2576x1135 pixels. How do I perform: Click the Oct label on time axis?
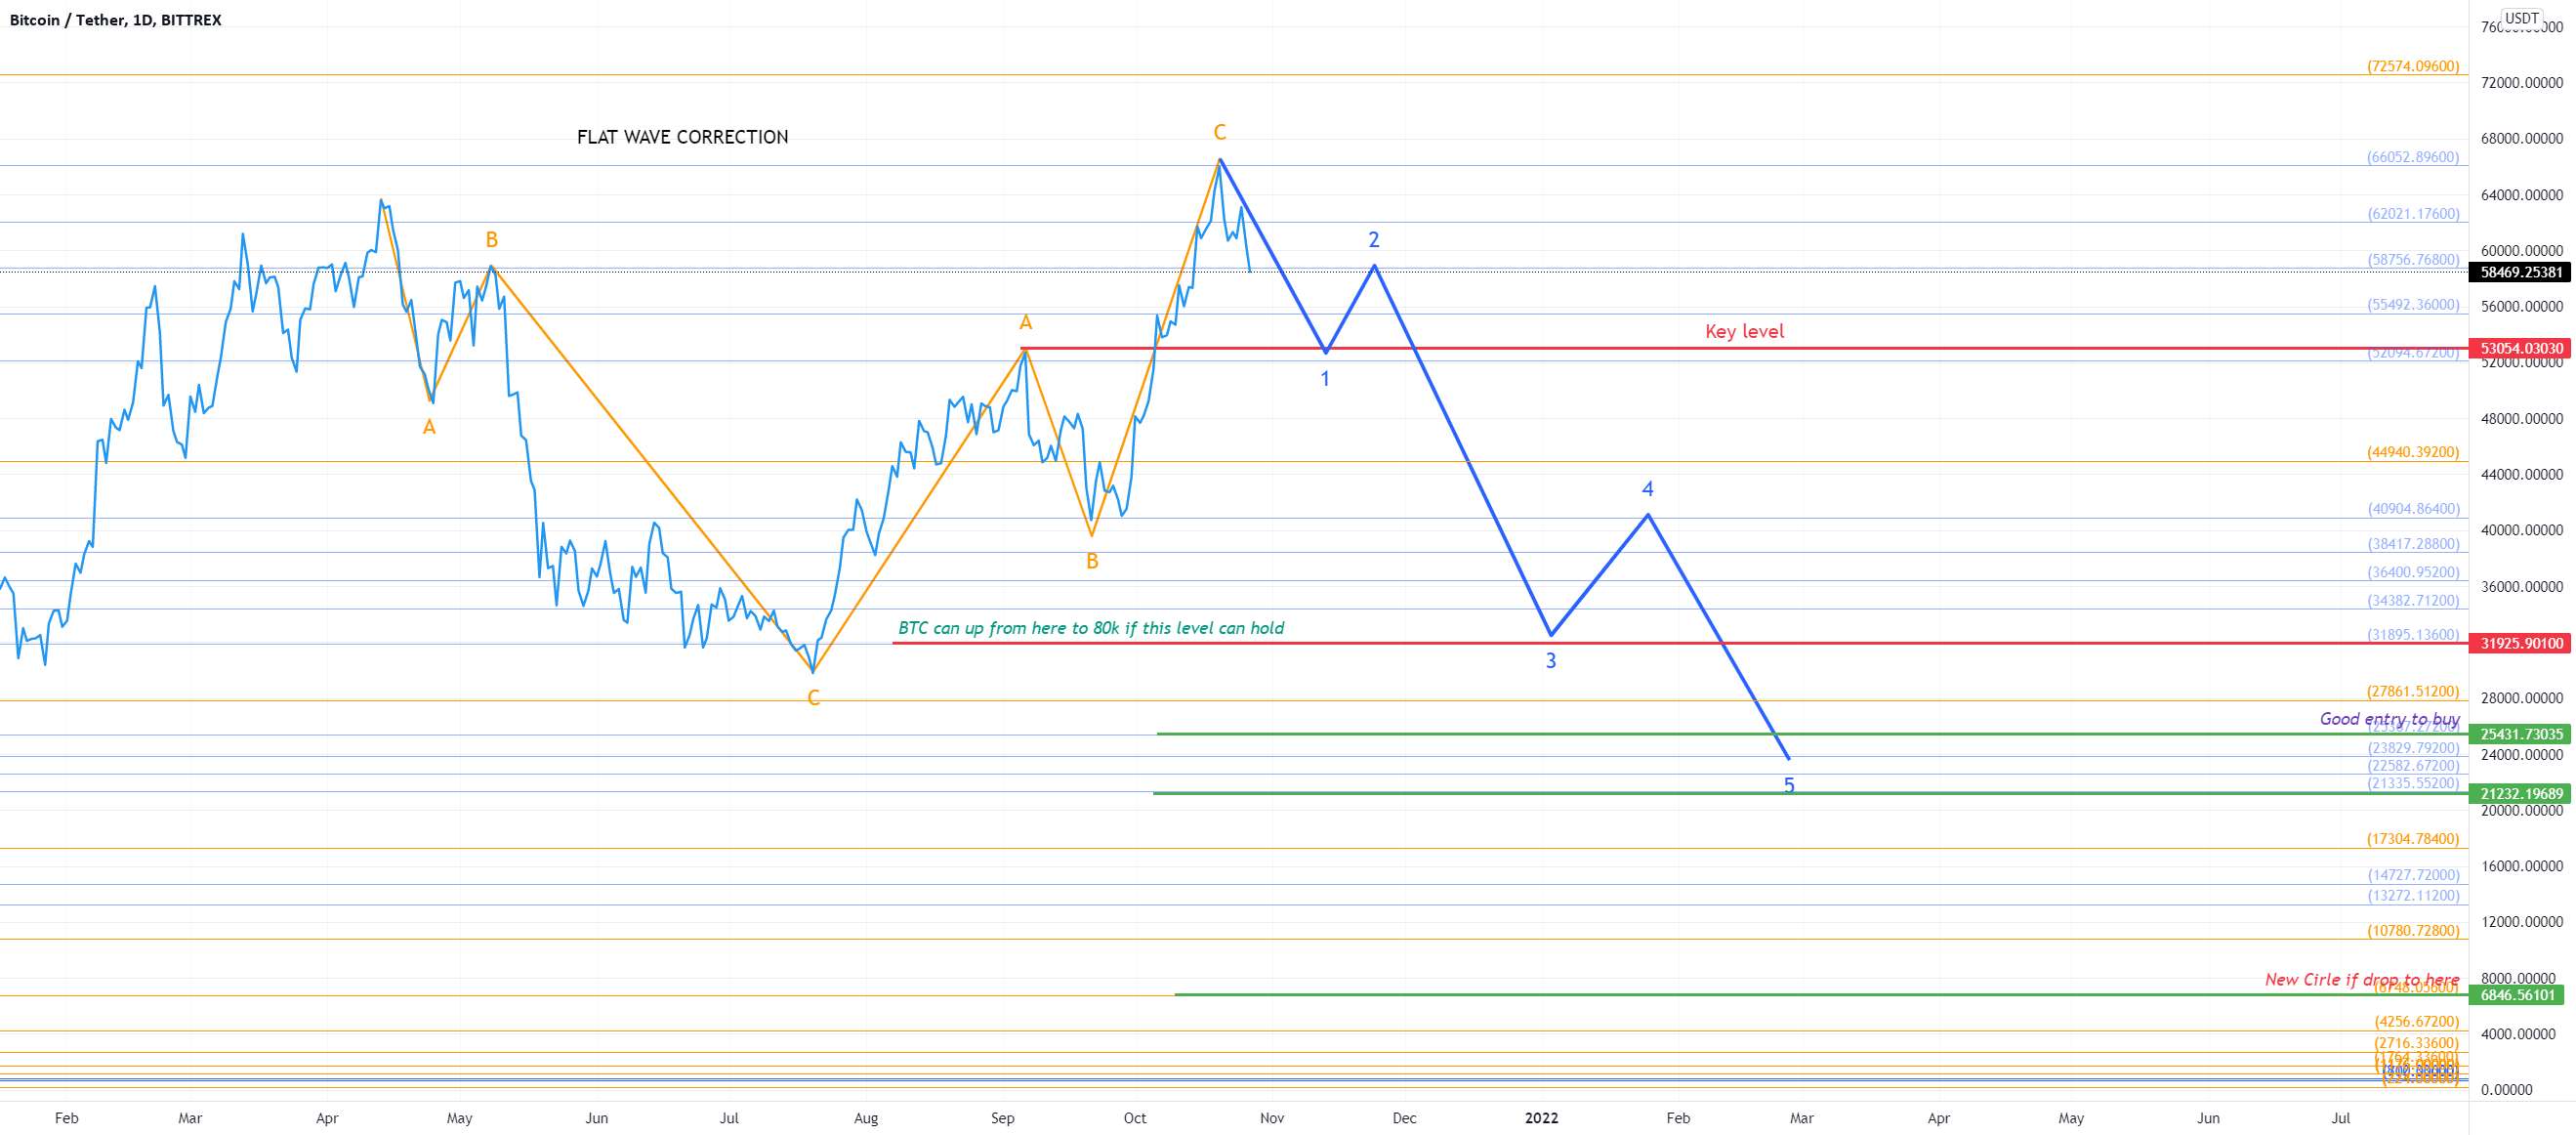(1135, 1118)
